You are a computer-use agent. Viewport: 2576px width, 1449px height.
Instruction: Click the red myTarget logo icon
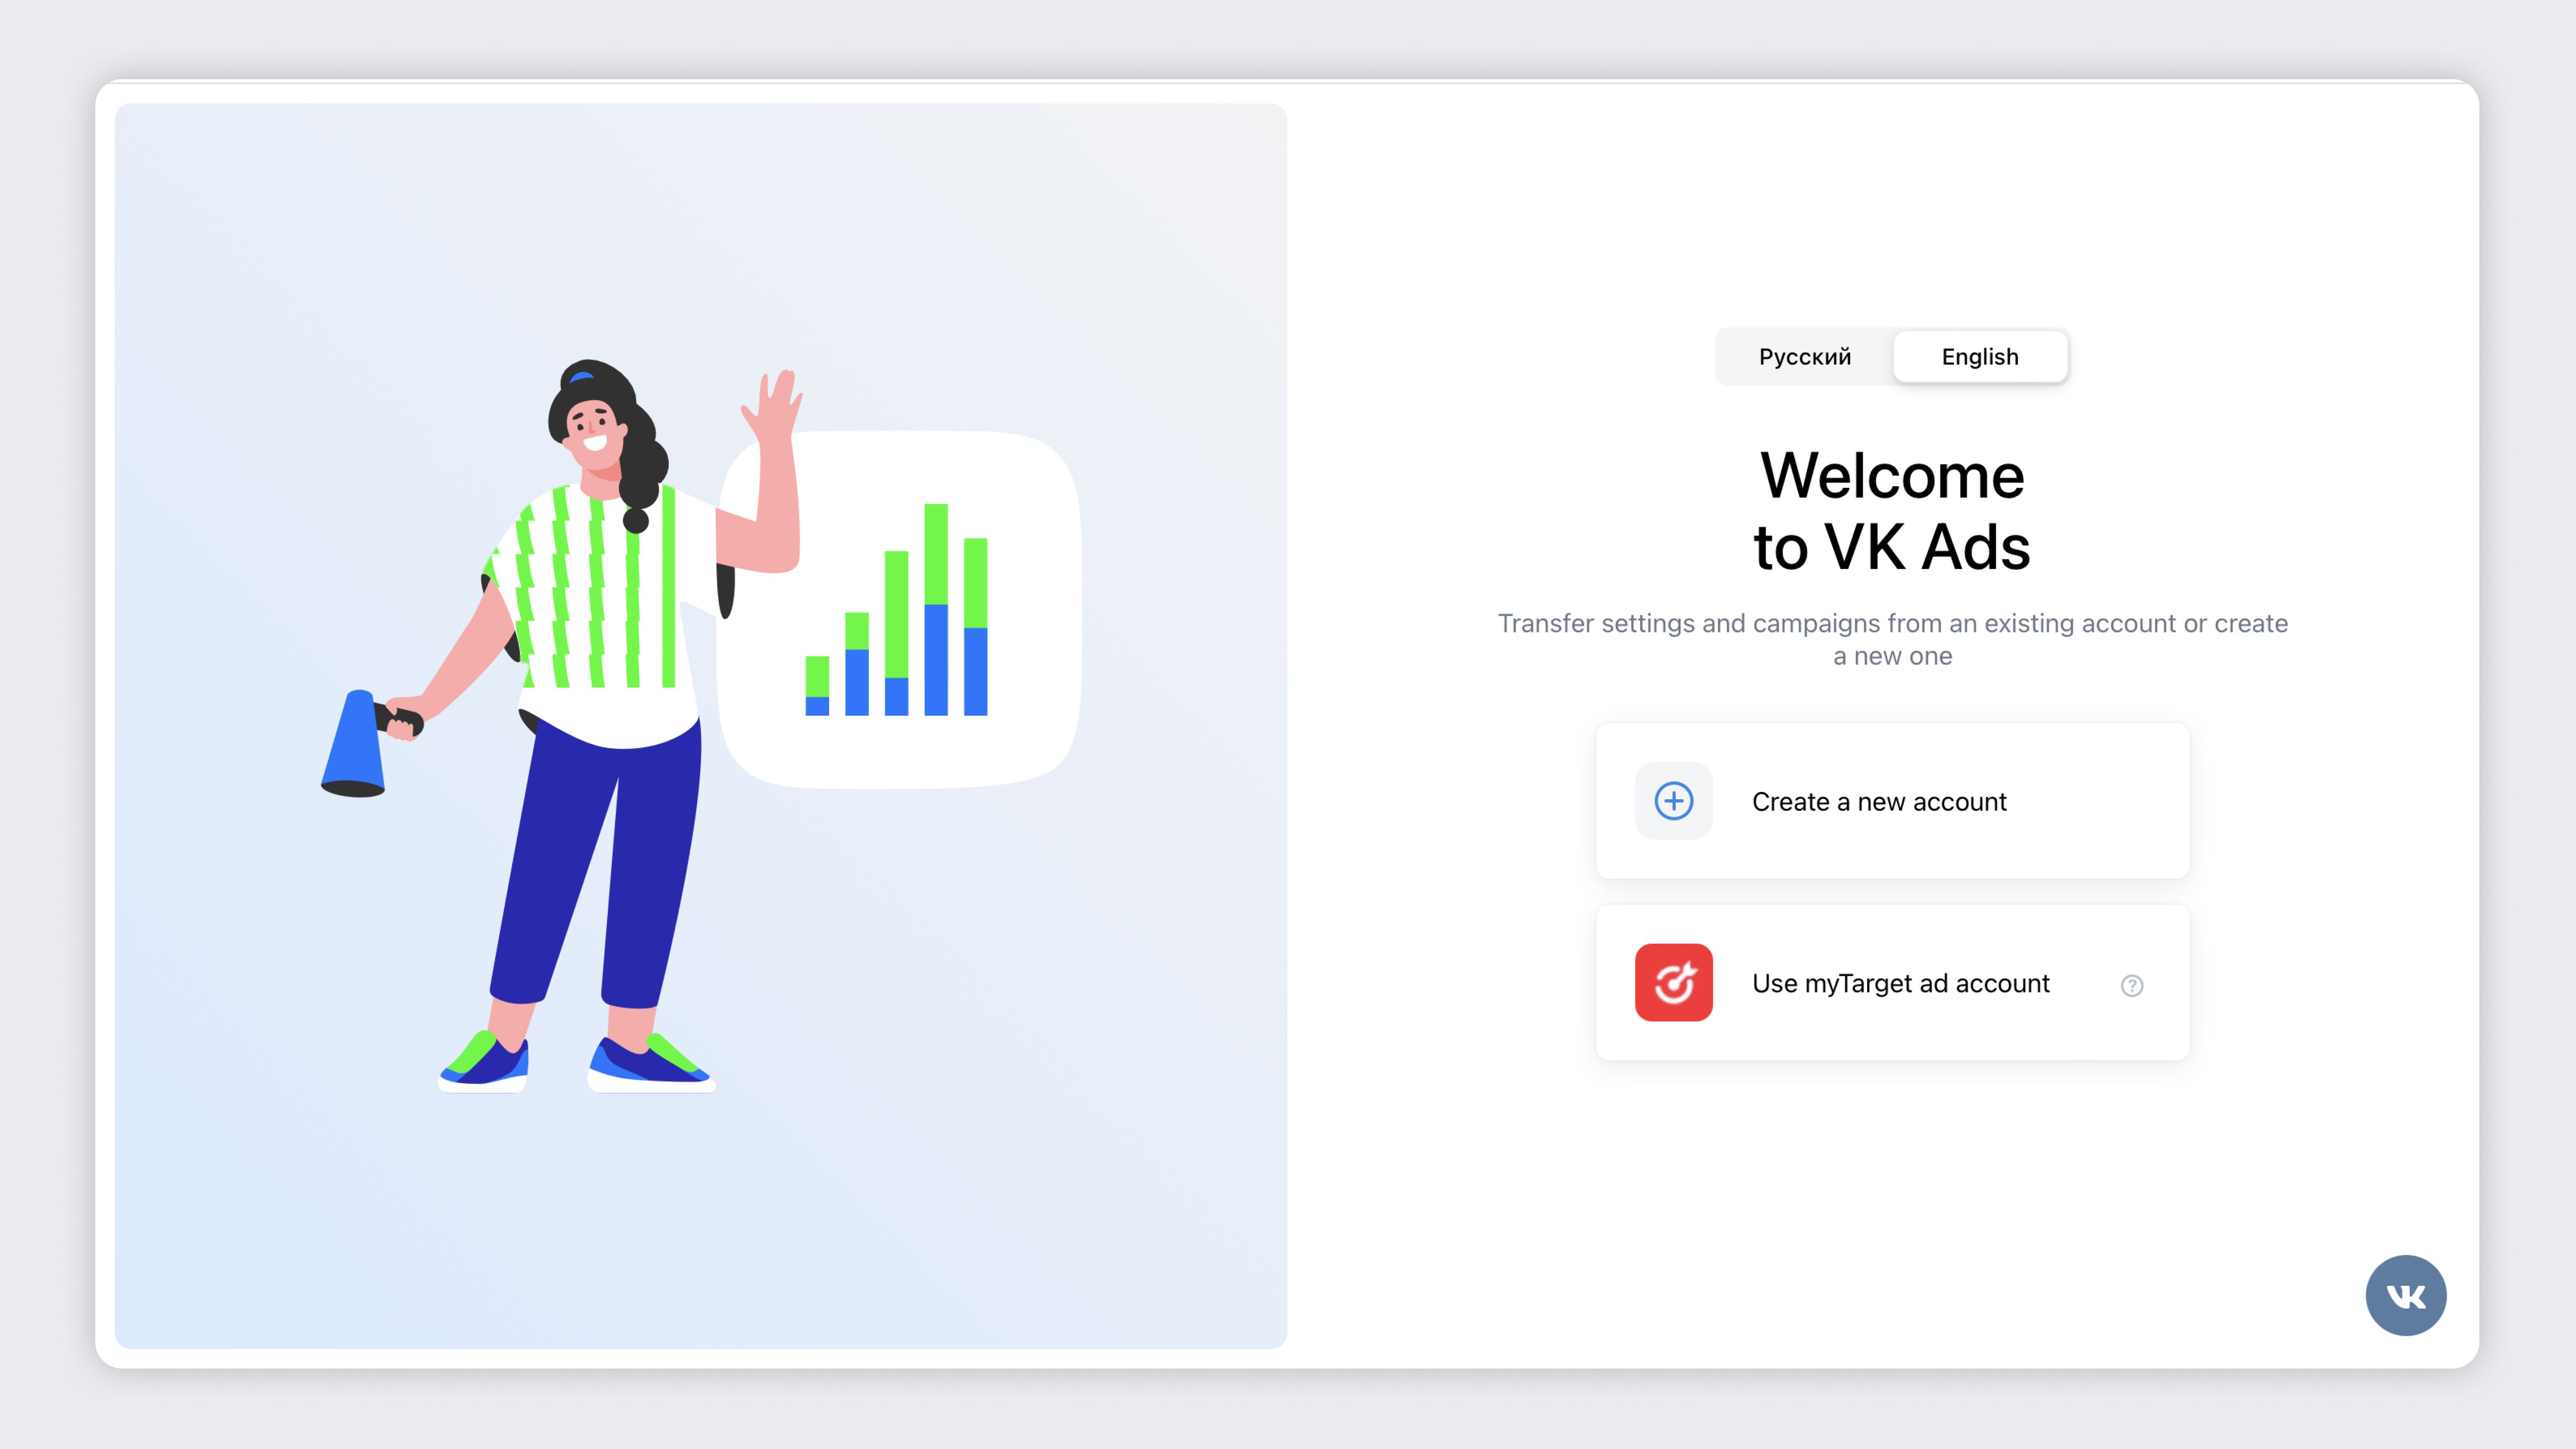1673,982
